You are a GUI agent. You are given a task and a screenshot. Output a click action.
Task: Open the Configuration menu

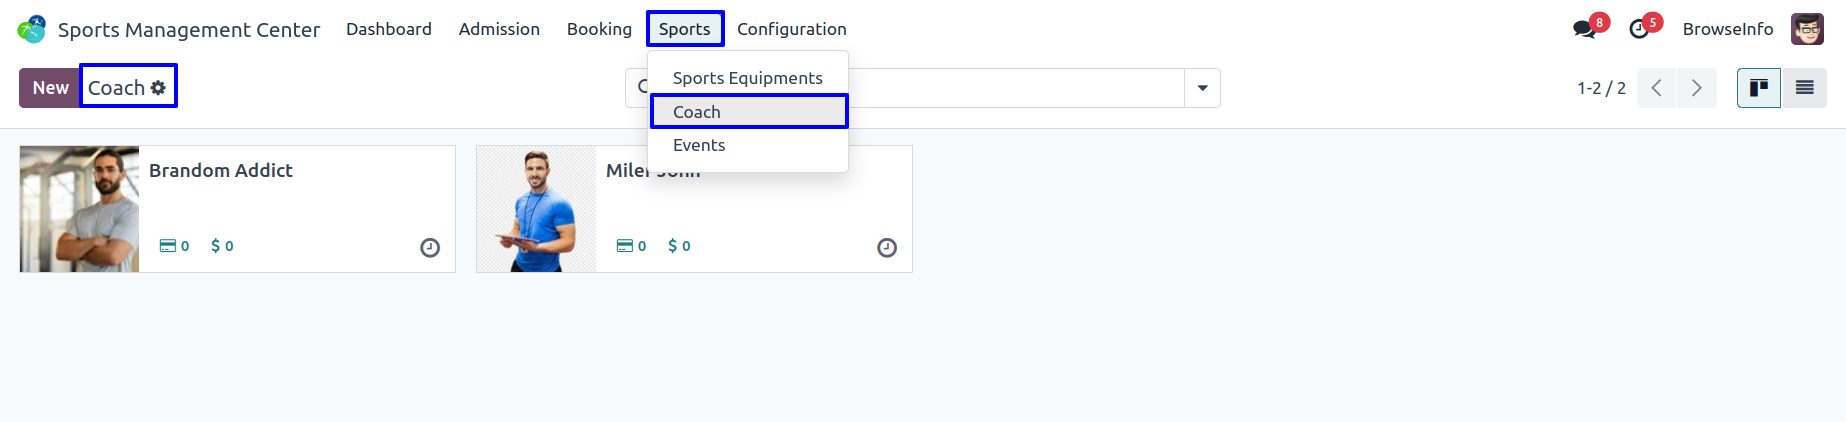pos(792,29)
